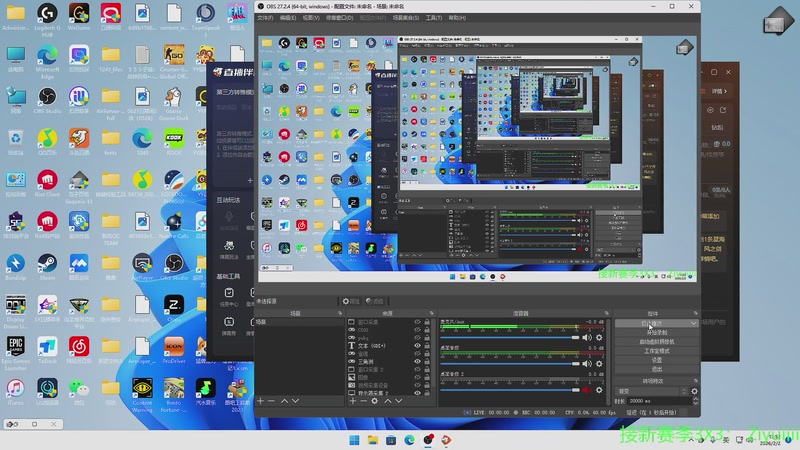Toggle visibility eye of 文本 (GDI+) source
This screenshot has height=450, width=800.
(x=417, y=345)
